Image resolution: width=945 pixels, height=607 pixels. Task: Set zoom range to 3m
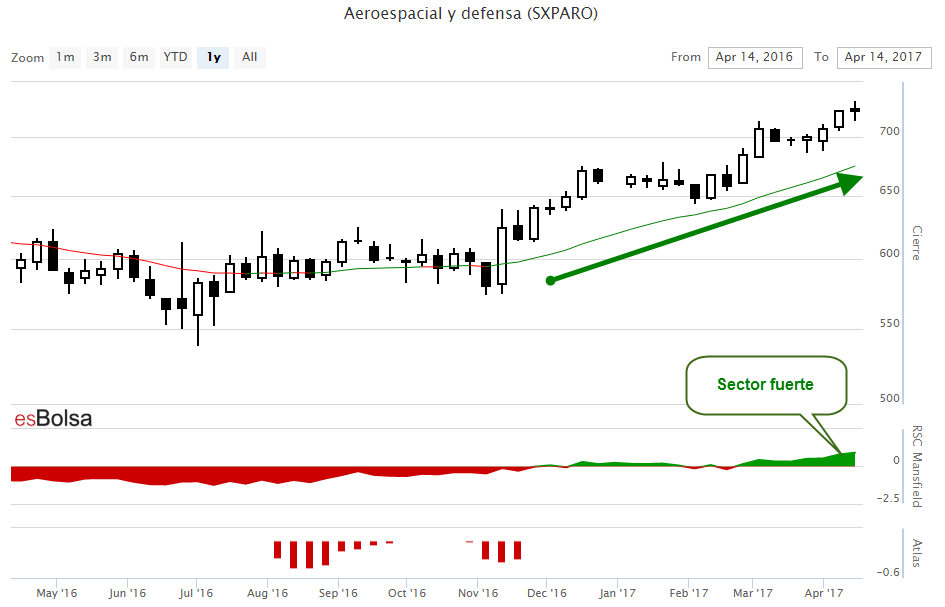102,57
